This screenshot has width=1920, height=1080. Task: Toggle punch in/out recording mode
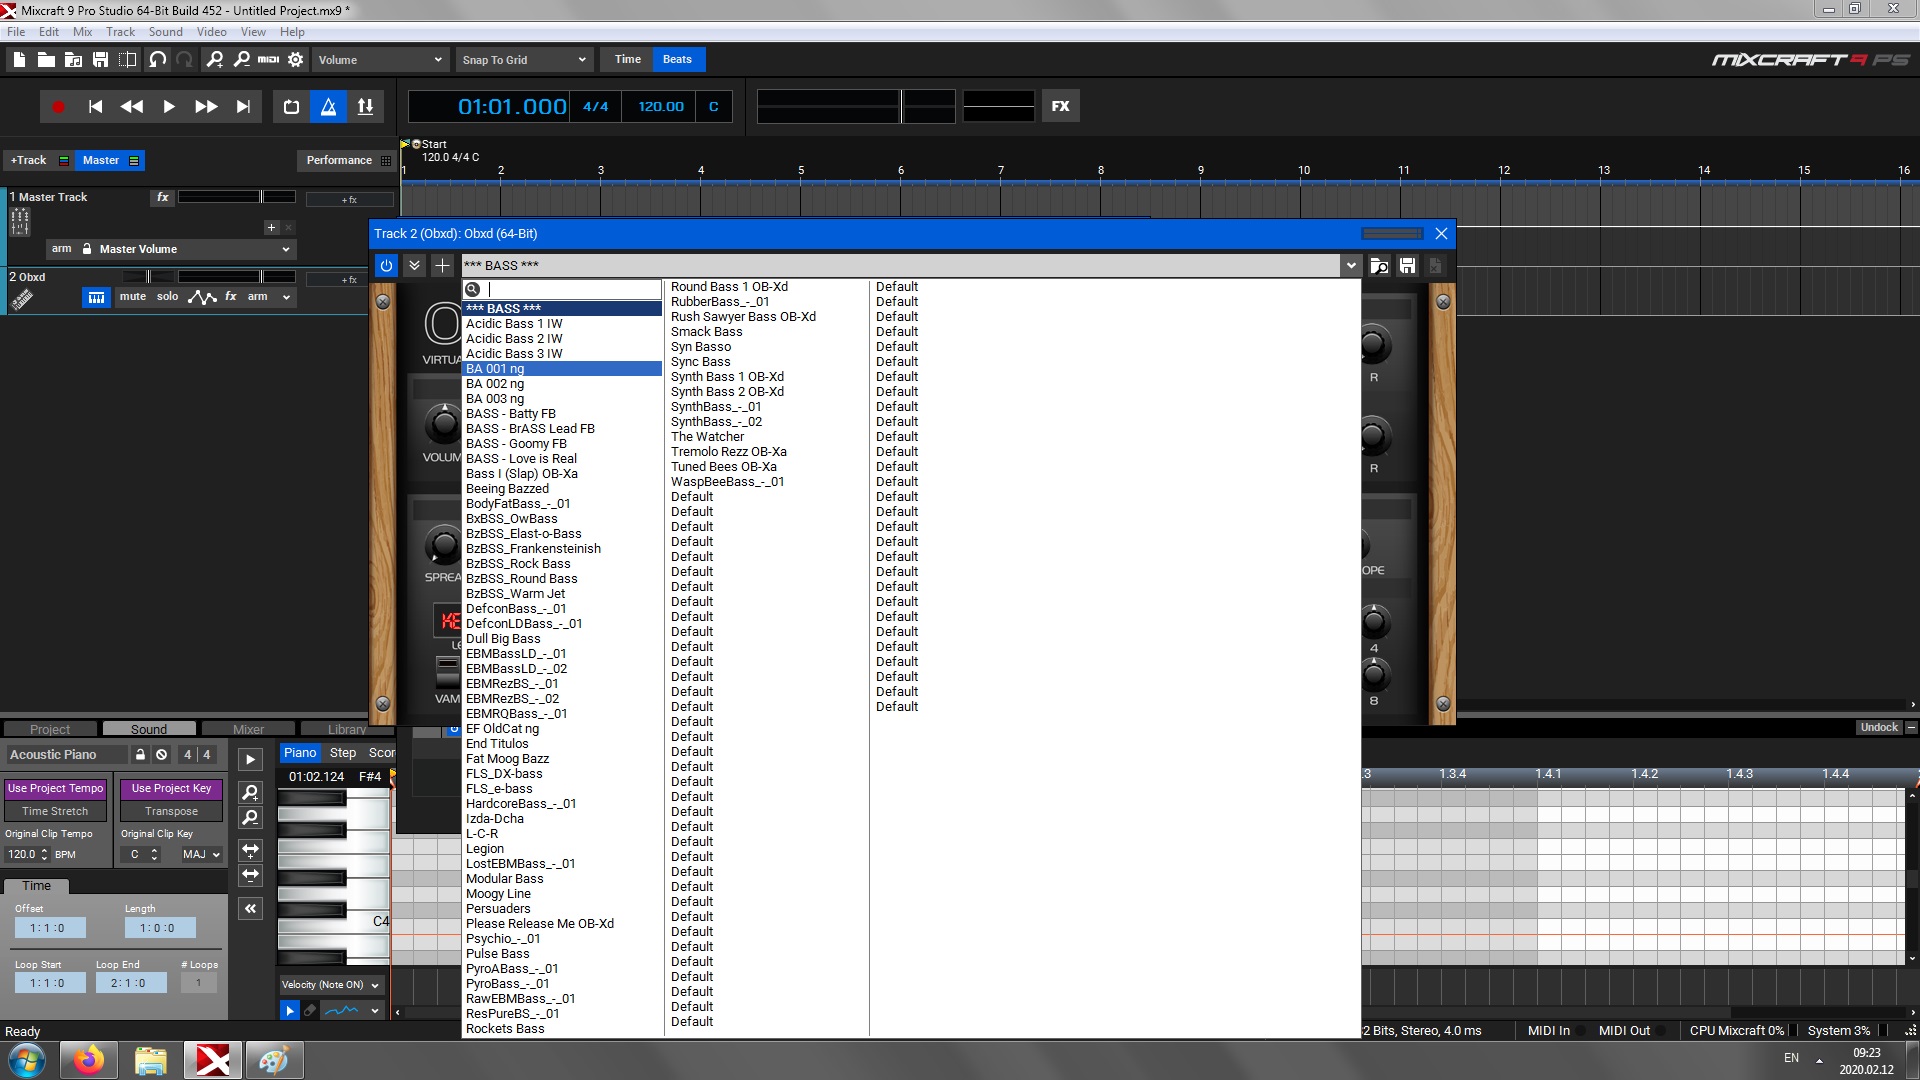(365, 107)
